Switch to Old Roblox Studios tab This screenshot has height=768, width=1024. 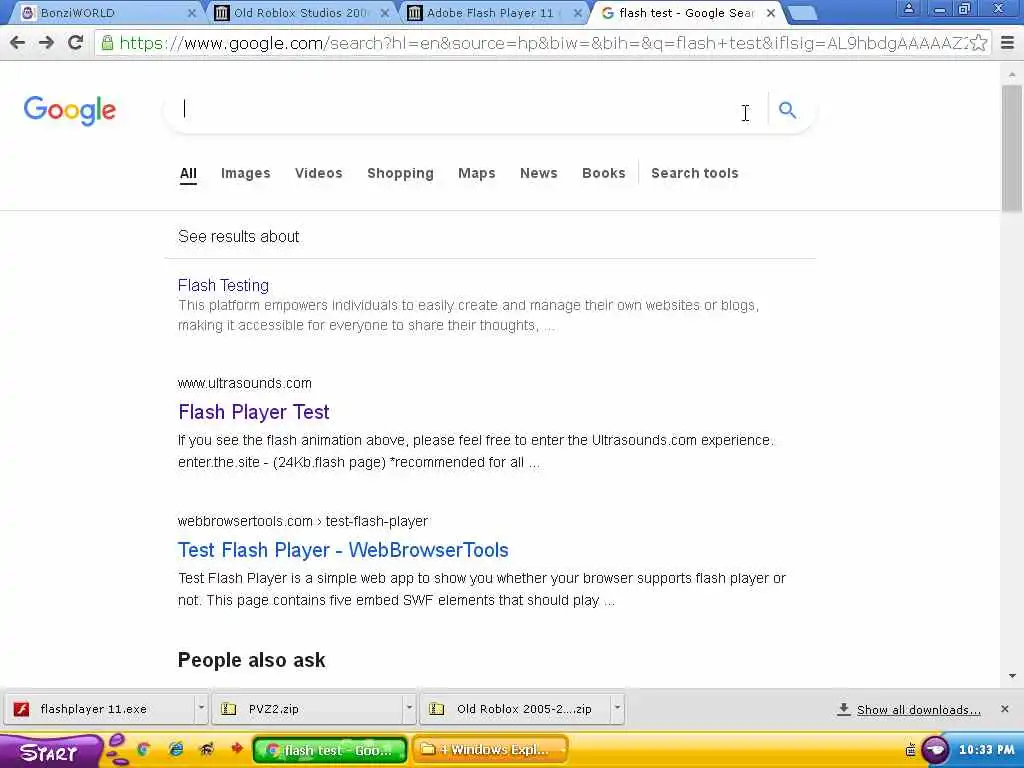300,13
